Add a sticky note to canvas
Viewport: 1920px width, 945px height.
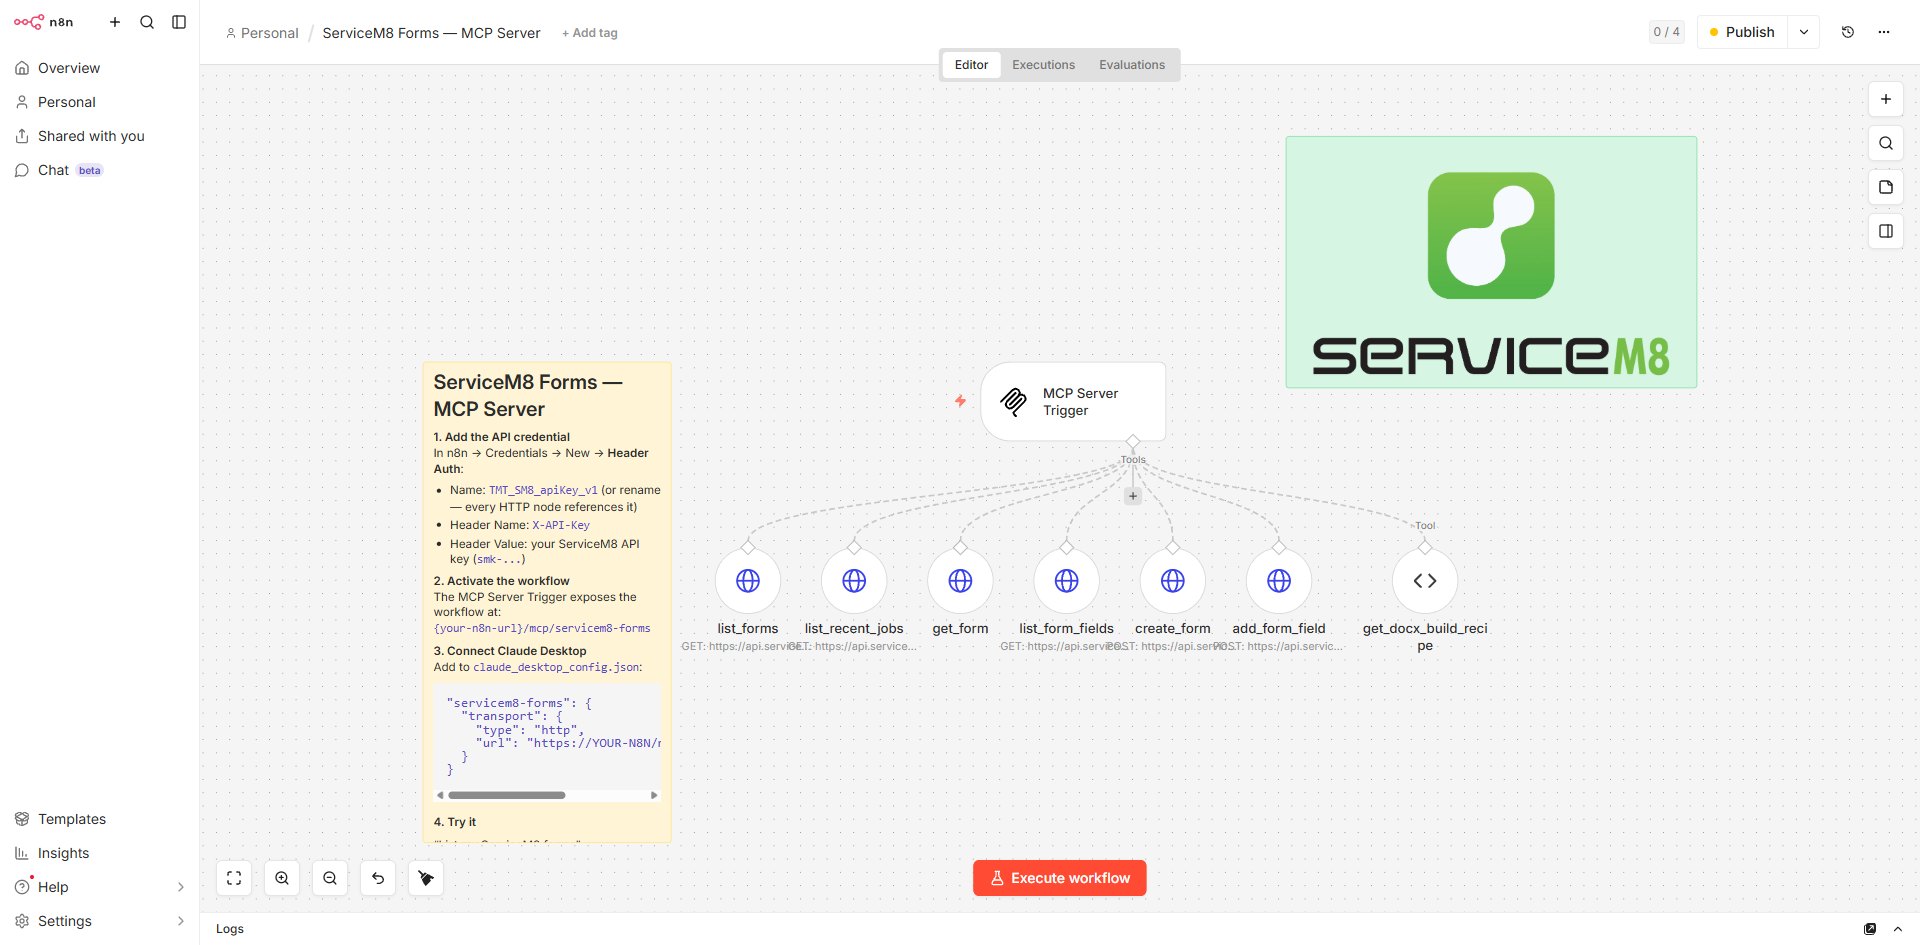[1886, 187]
